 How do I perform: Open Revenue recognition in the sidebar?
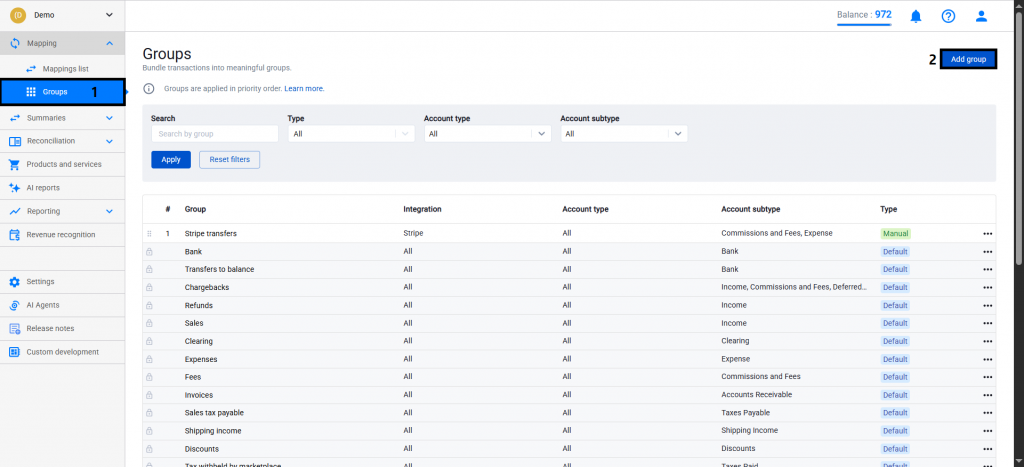[x=60, y=235]
